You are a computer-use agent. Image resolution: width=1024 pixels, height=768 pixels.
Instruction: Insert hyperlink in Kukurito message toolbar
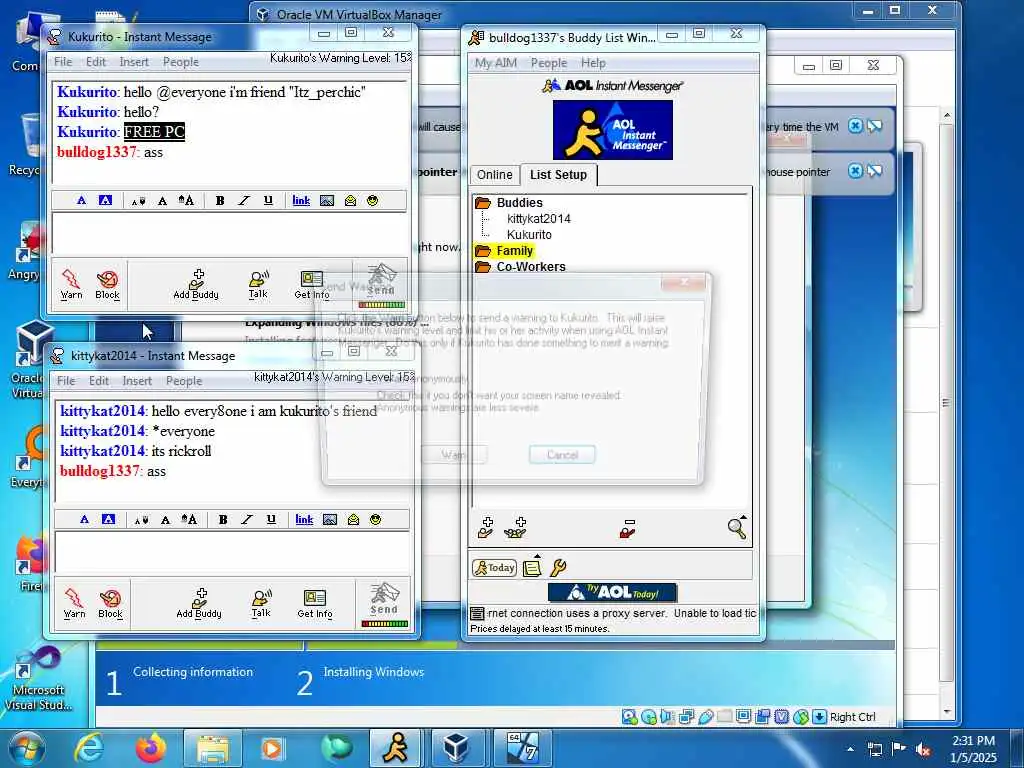tap(301, 200)
